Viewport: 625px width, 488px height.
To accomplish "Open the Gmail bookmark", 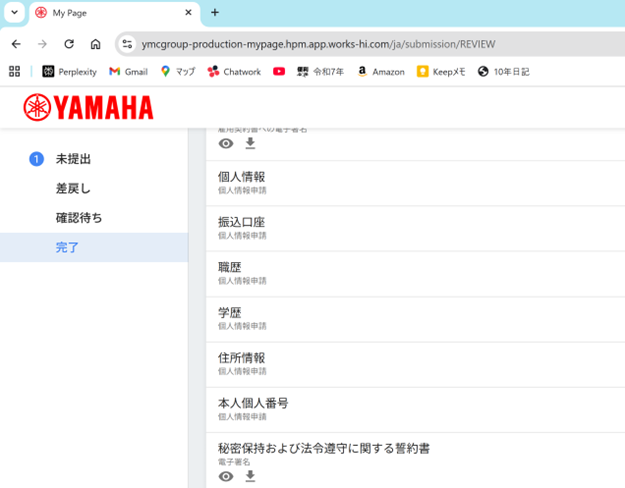I will [128, 72].
